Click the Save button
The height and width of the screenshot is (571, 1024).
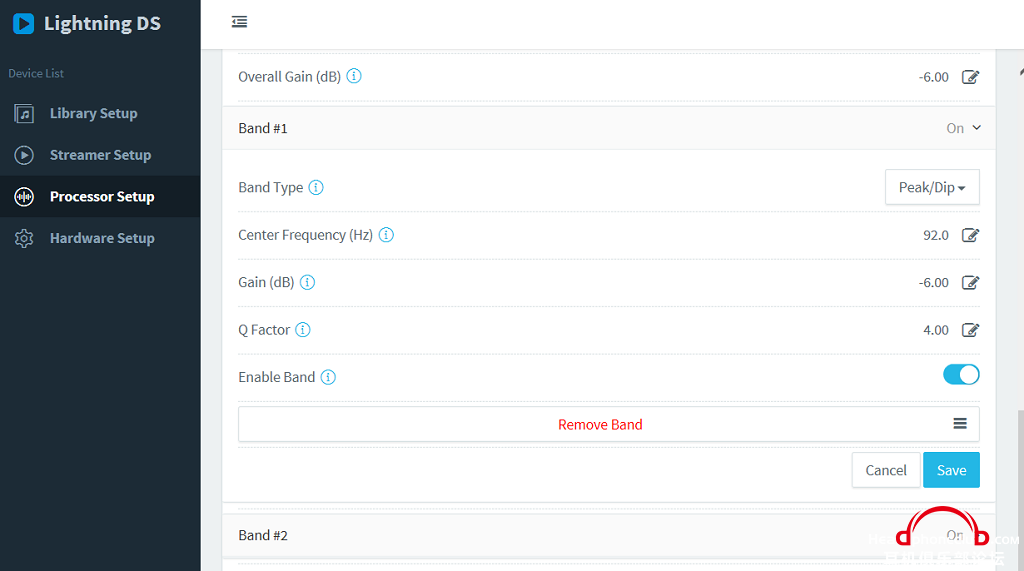[951, 470]
